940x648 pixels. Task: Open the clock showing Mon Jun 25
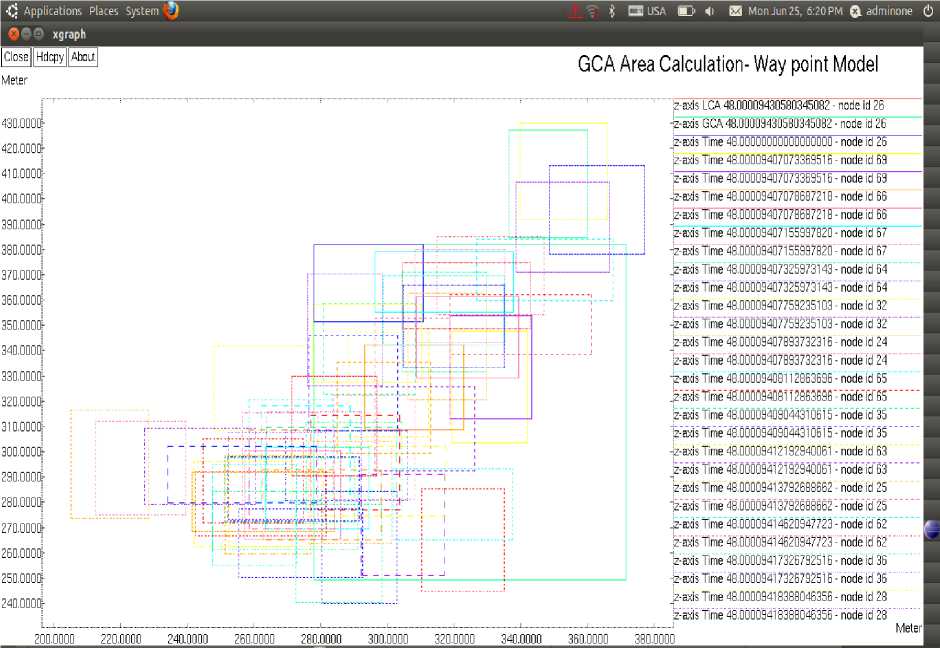795,11
